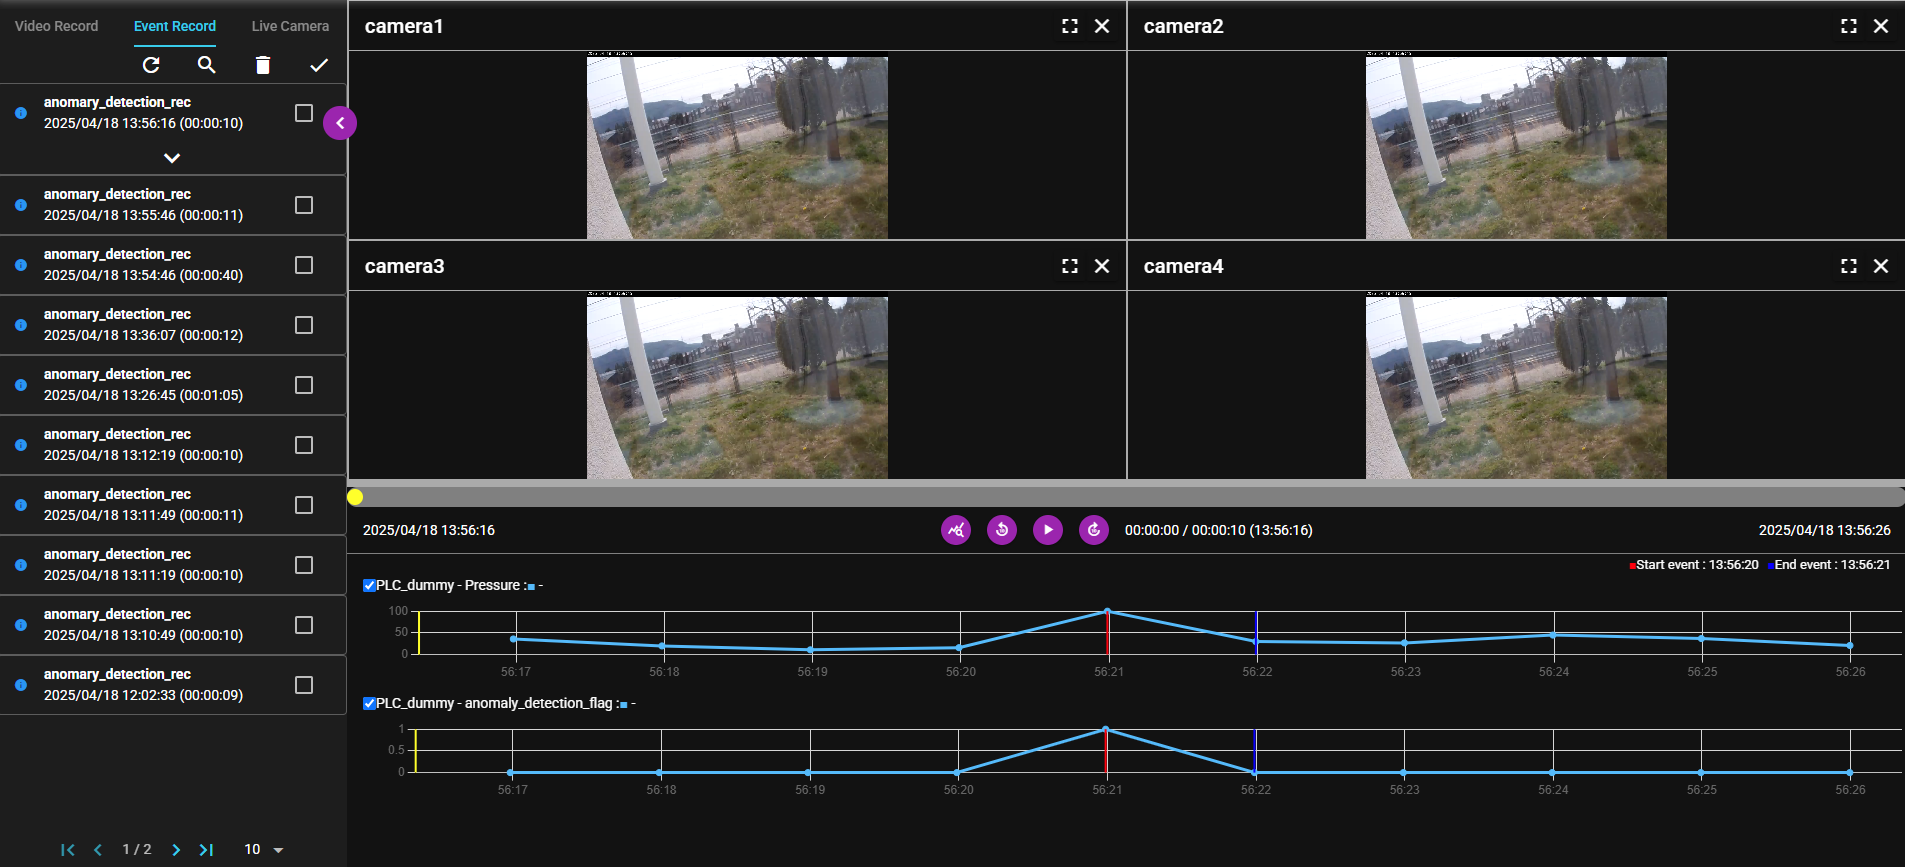1905x867 pixels.
Task: Expand details of the 13:56:16 event
Action: pyautogui.click(x=172, y=158)
